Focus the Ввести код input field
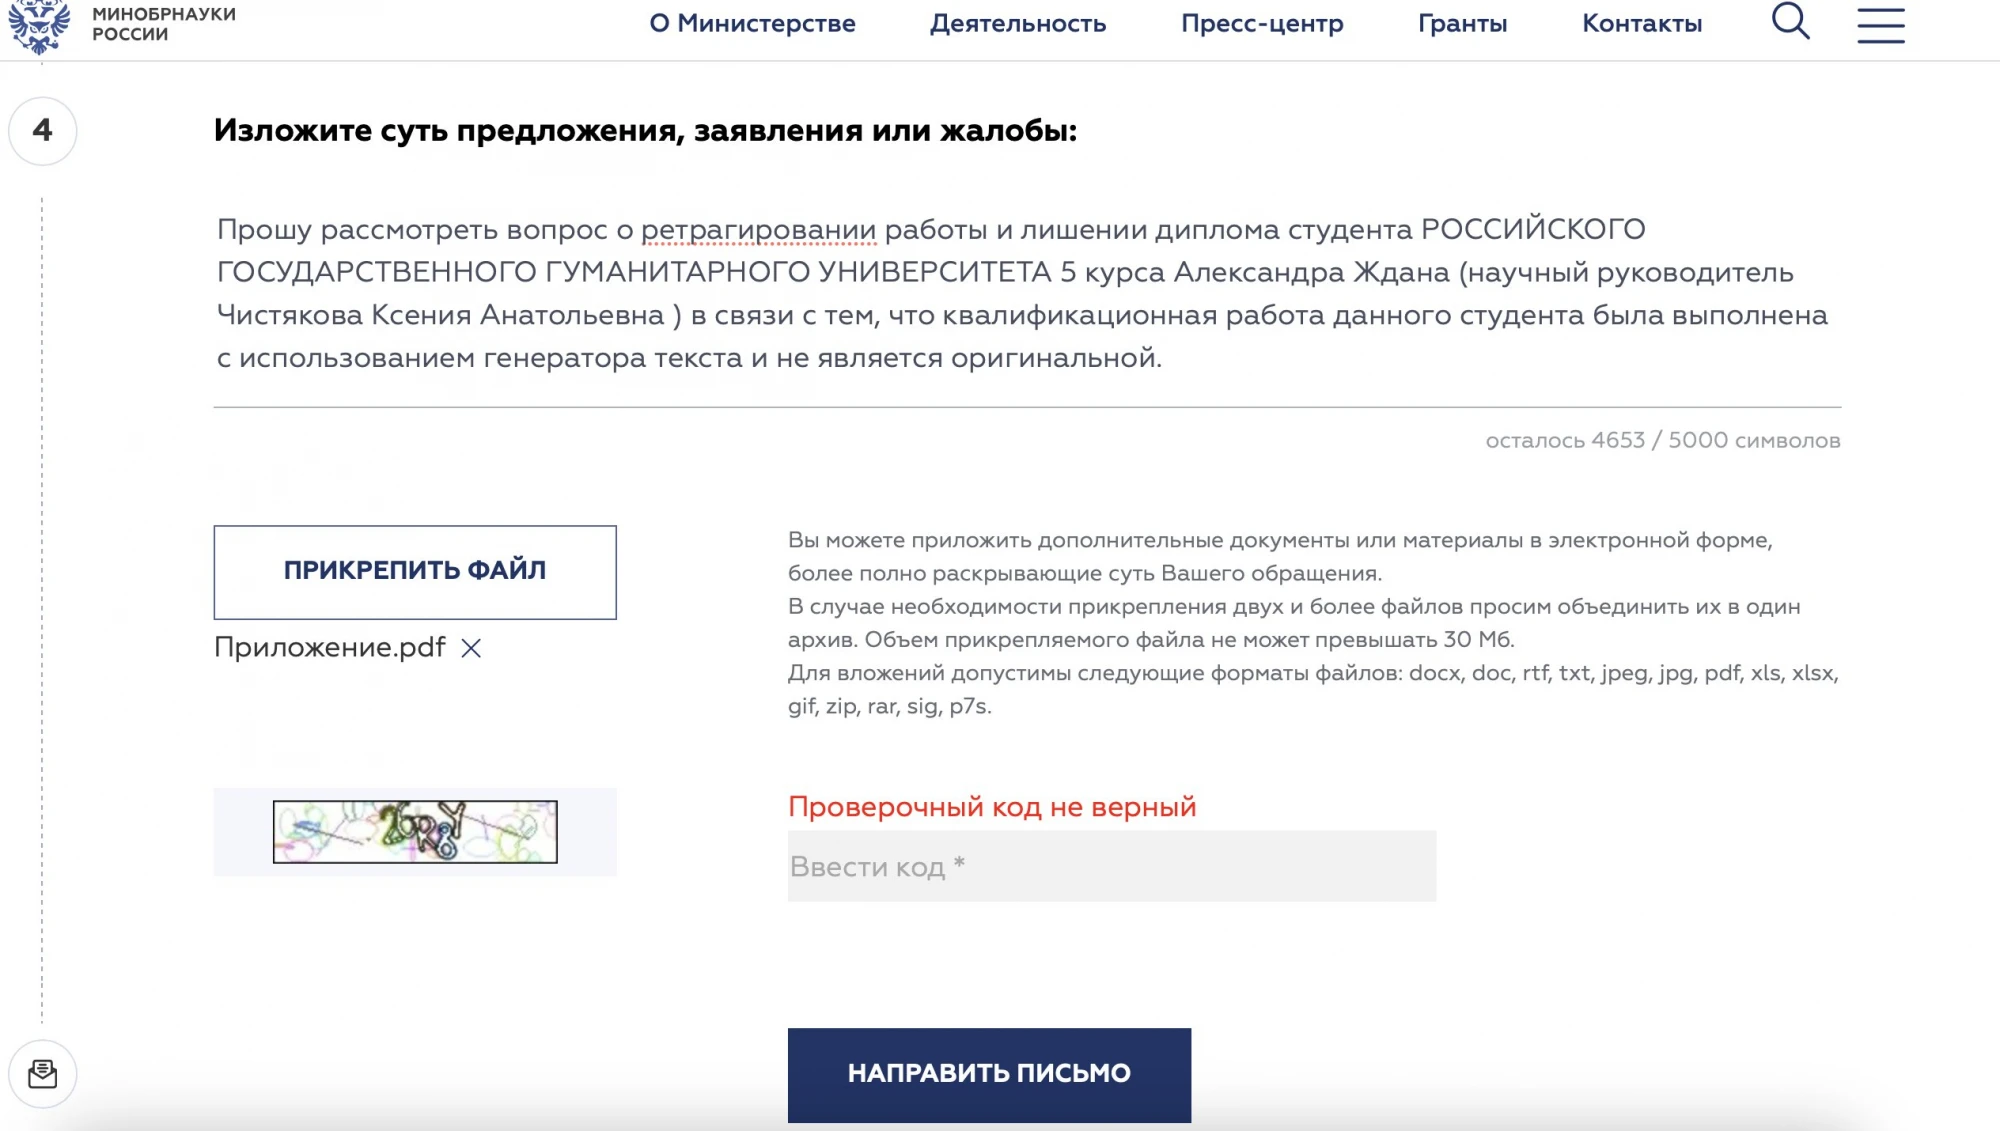Screen dimensions: 2000x1131 [x=1111, y=866]
